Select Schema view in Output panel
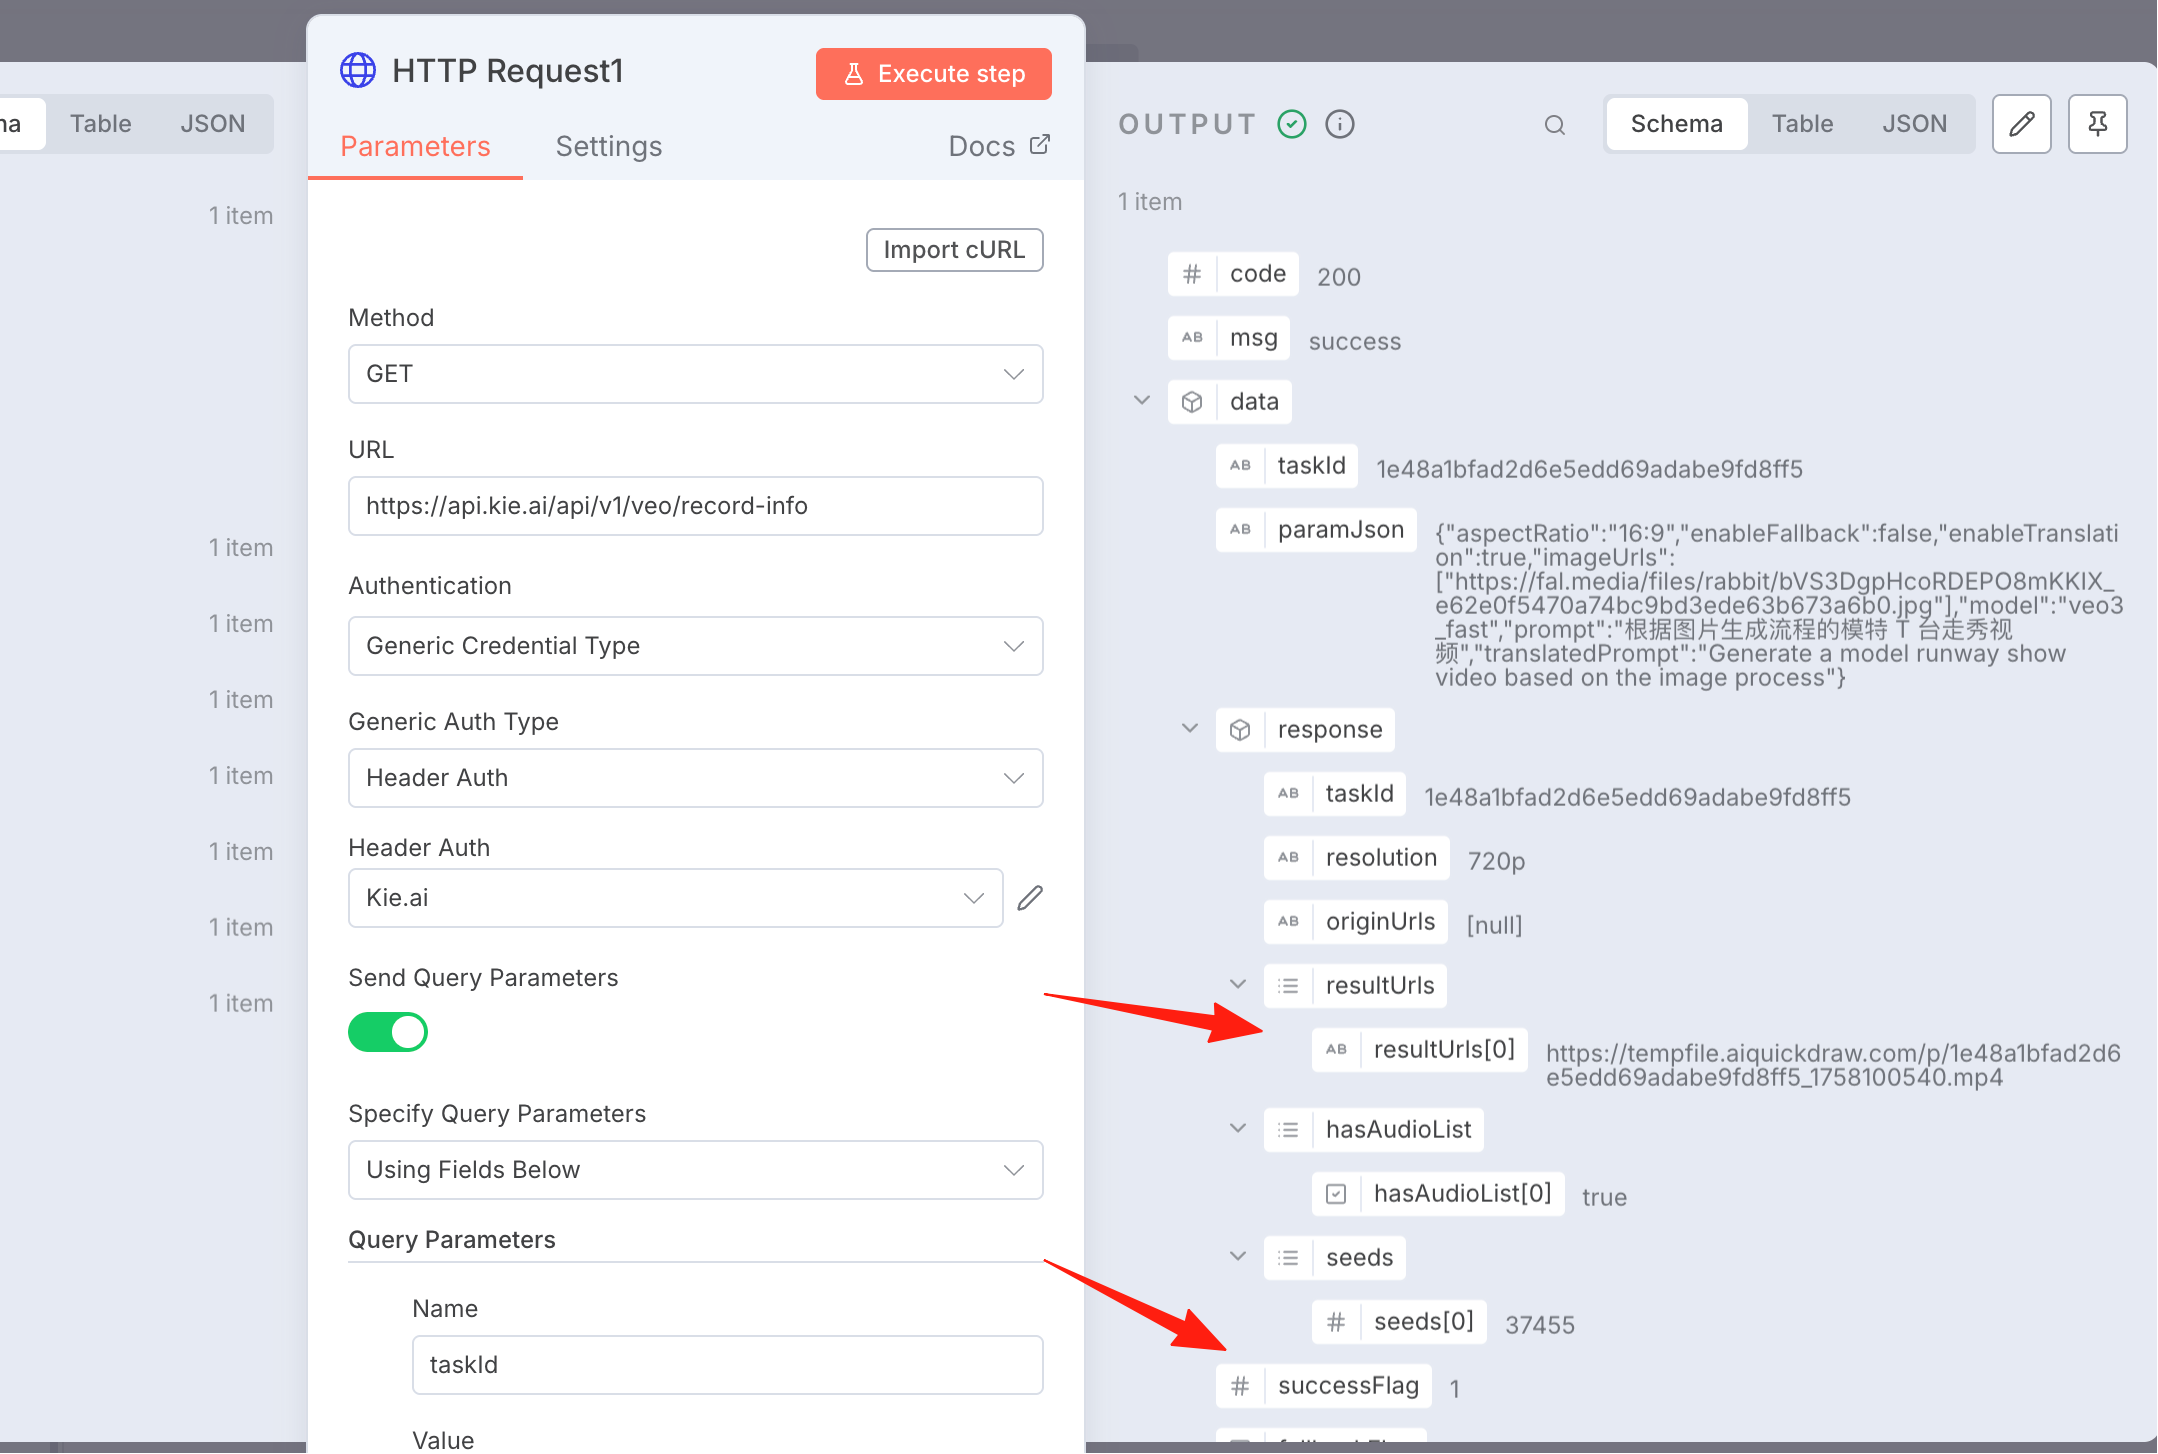The width and height of the screenshot is (2158, 1454). [1676, 124]
